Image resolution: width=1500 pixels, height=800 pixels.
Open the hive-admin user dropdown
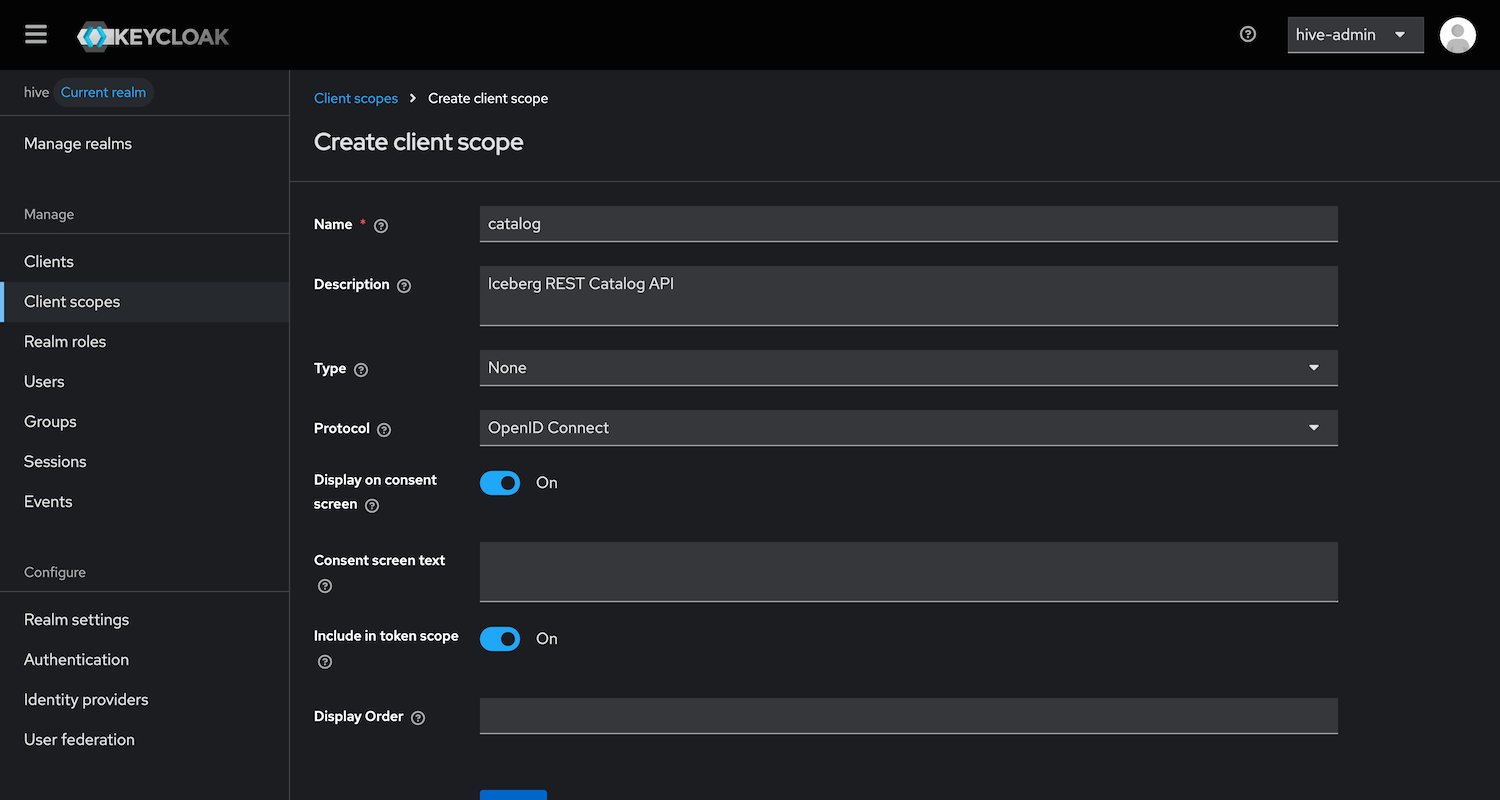(1354, 35)
